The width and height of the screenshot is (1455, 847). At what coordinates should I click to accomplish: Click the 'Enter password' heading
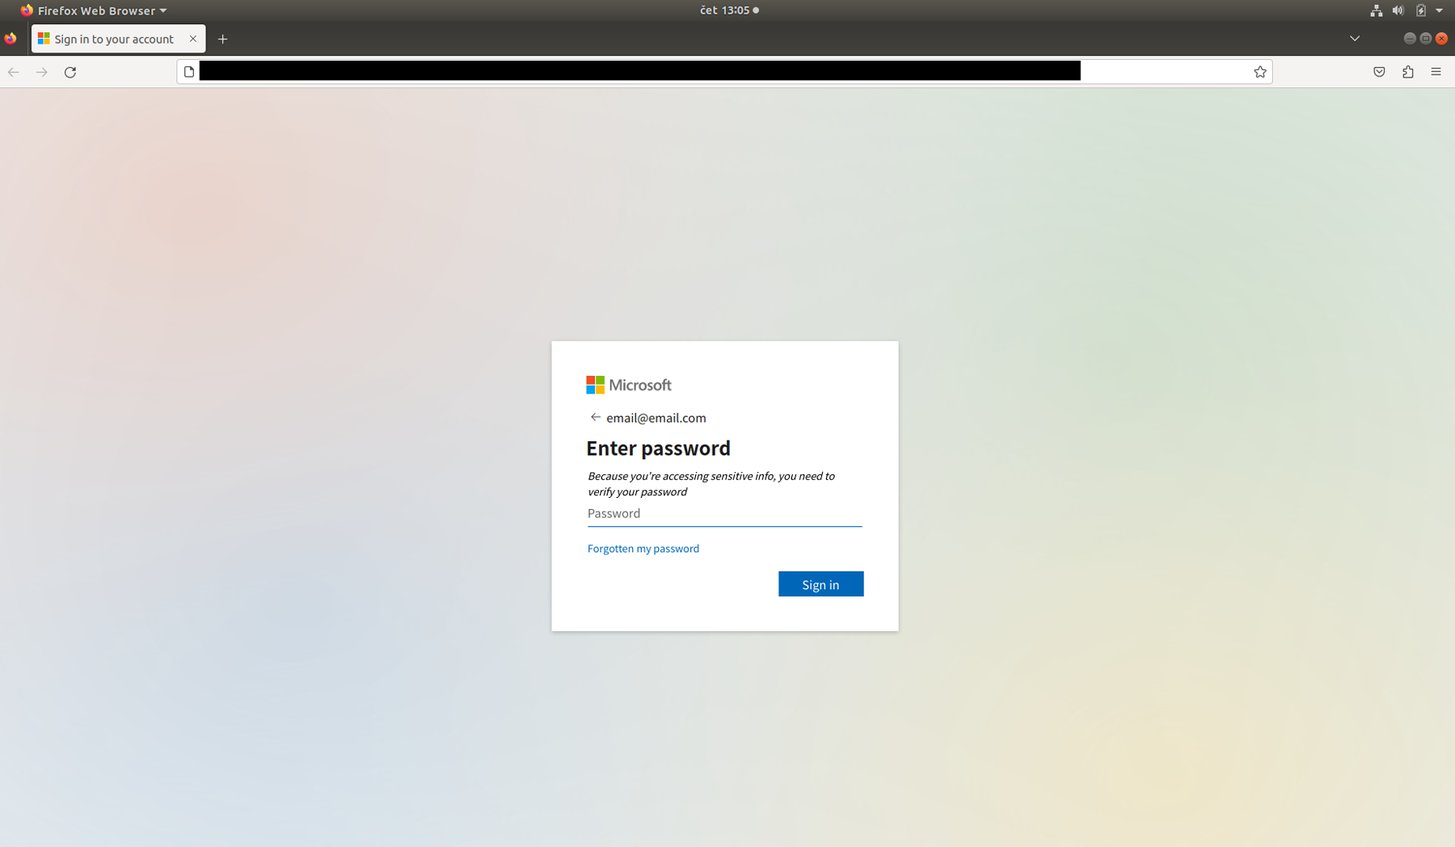(x=658, y=448)
